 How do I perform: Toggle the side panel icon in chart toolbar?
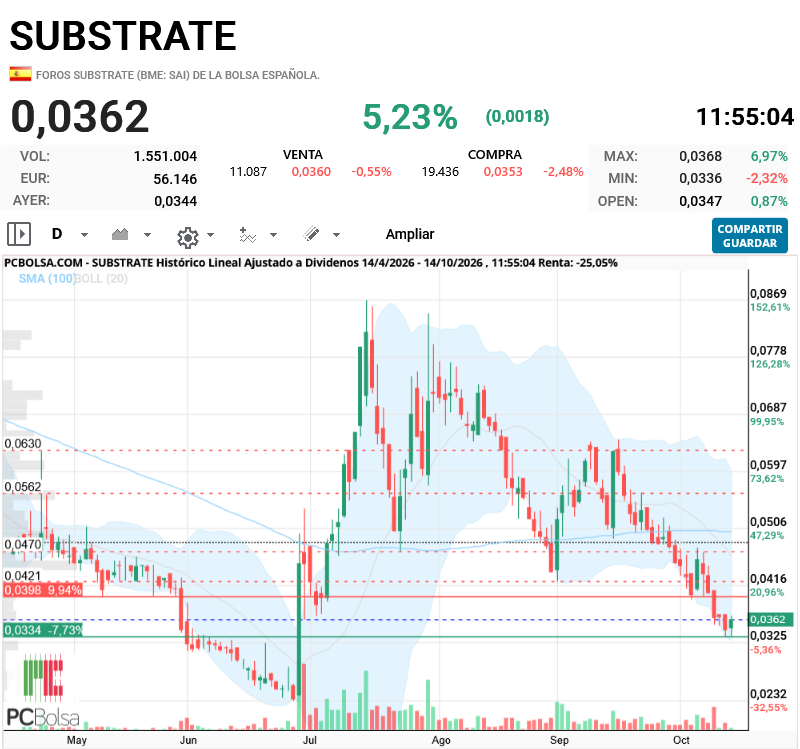click(19, 234)
